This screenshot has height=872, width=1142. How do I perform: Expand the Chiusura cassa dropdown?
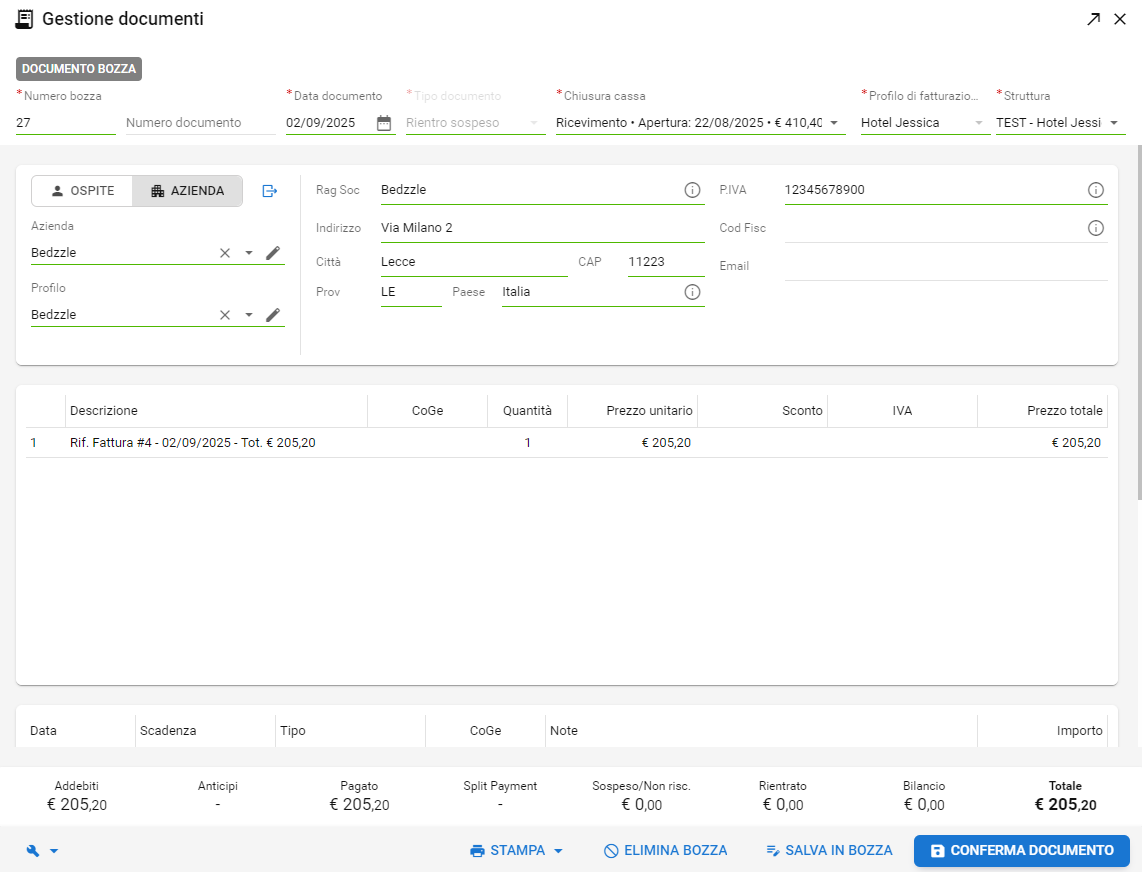[834, 123]
